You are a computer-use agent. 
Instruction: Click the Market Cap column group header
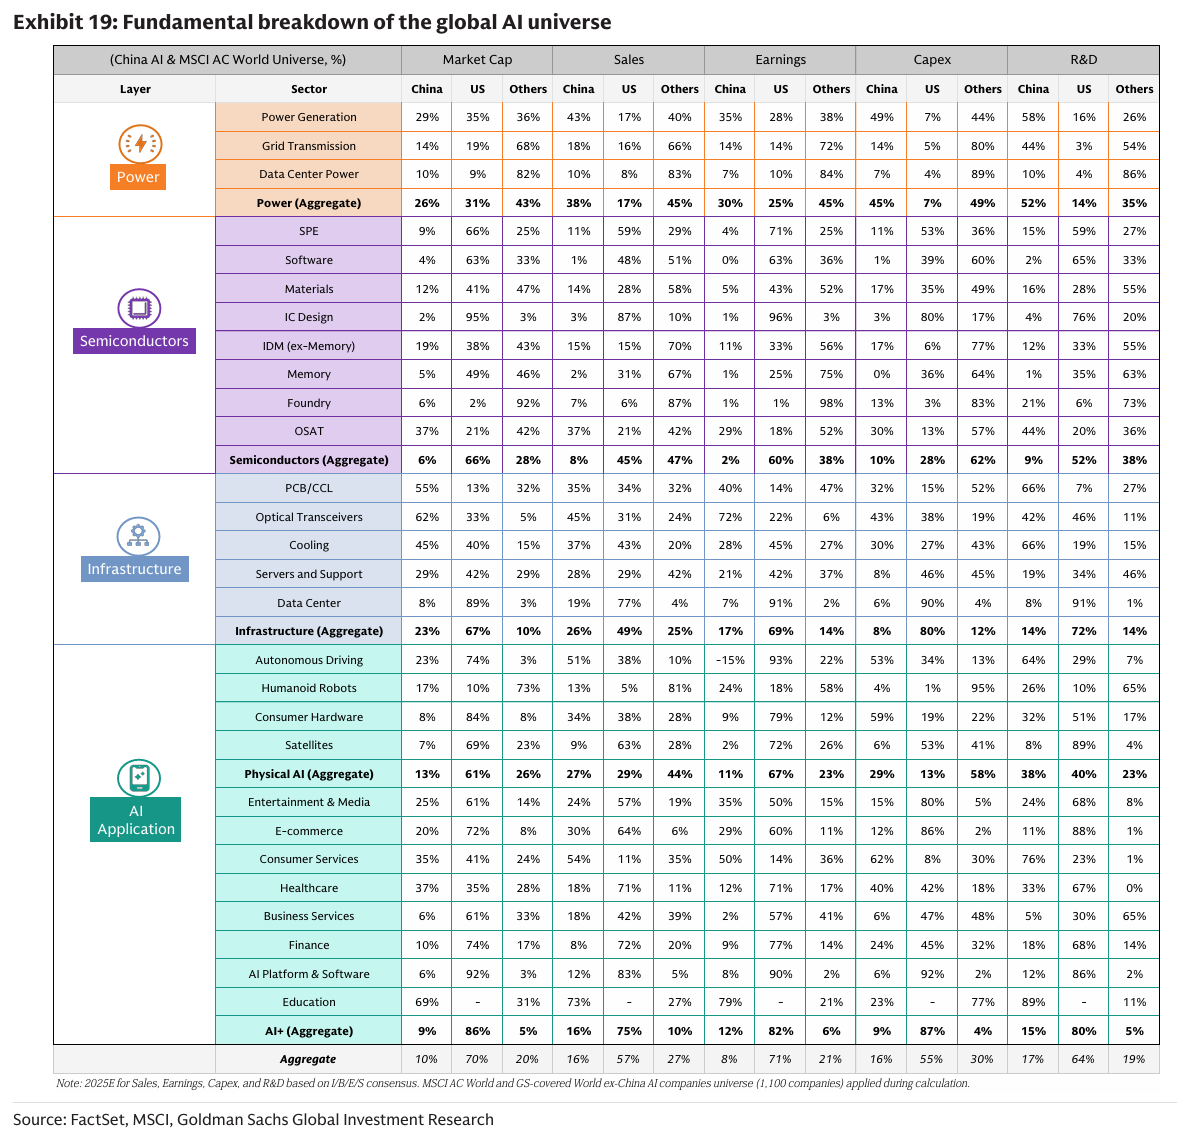pos(477,59)
